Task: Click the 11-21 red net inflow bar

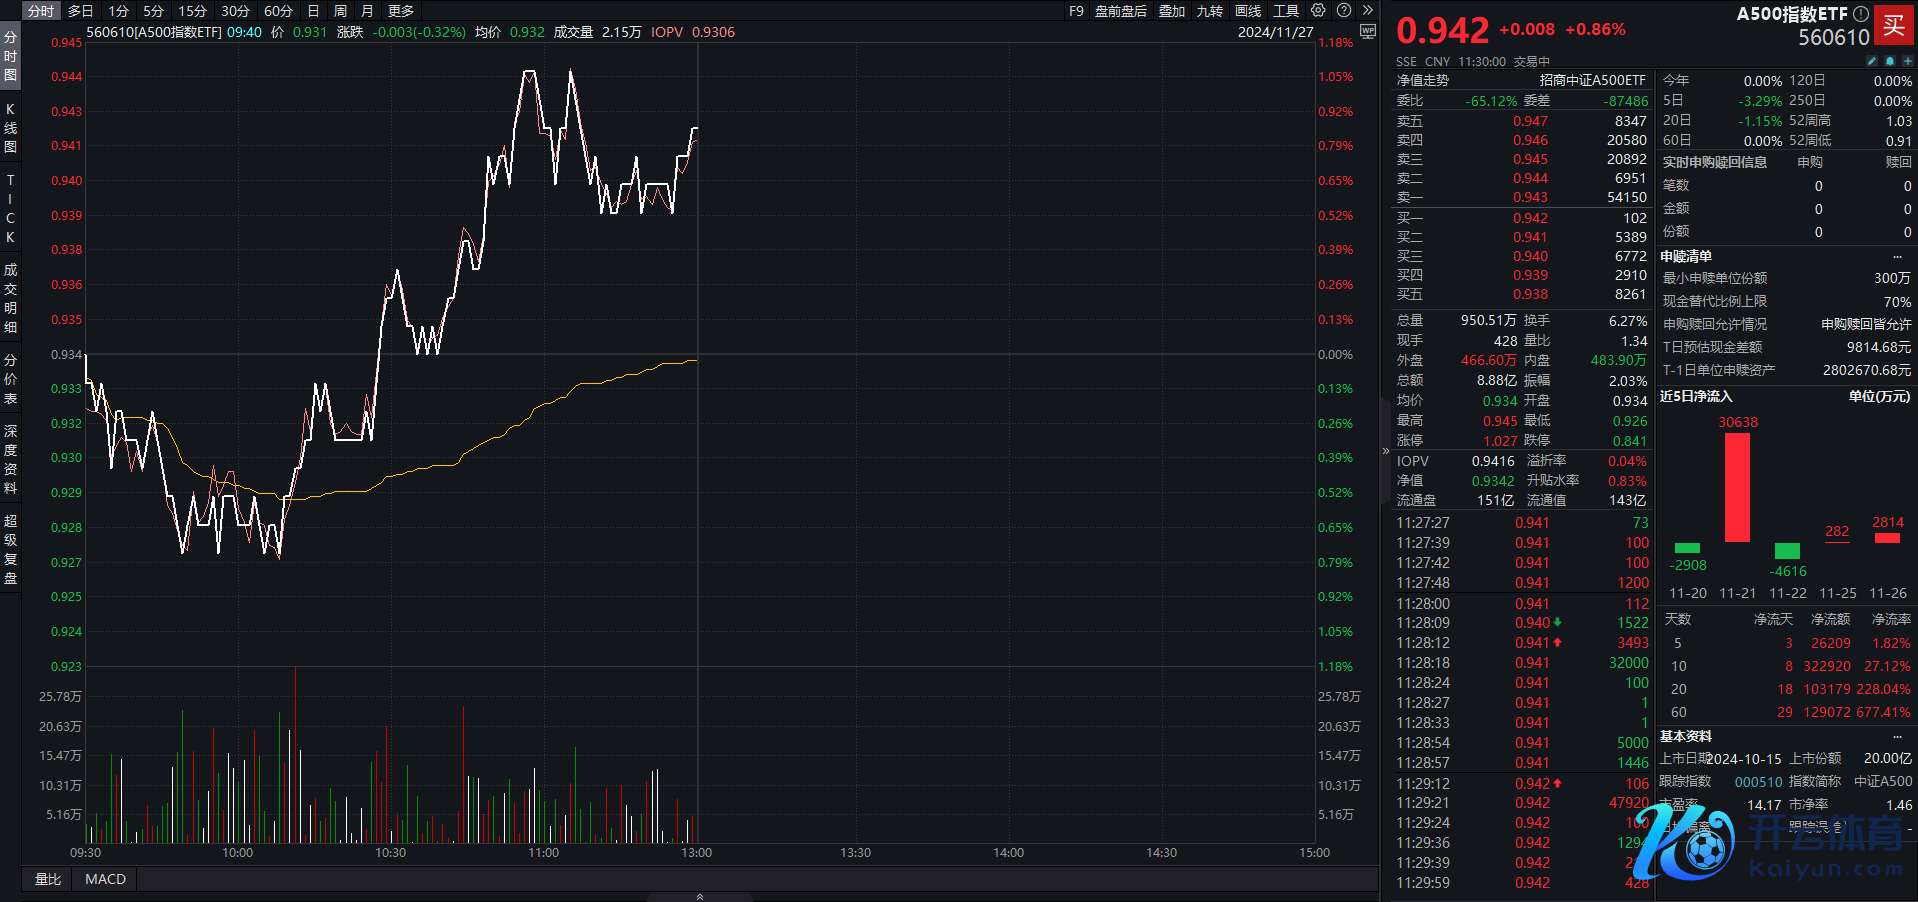Action: click(1737, 487)
